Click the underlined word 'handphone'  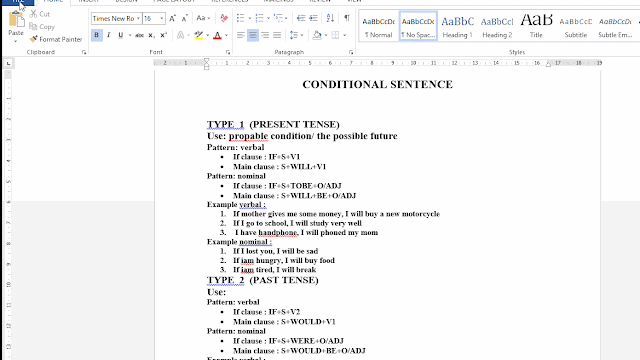[x=278, y=233]
